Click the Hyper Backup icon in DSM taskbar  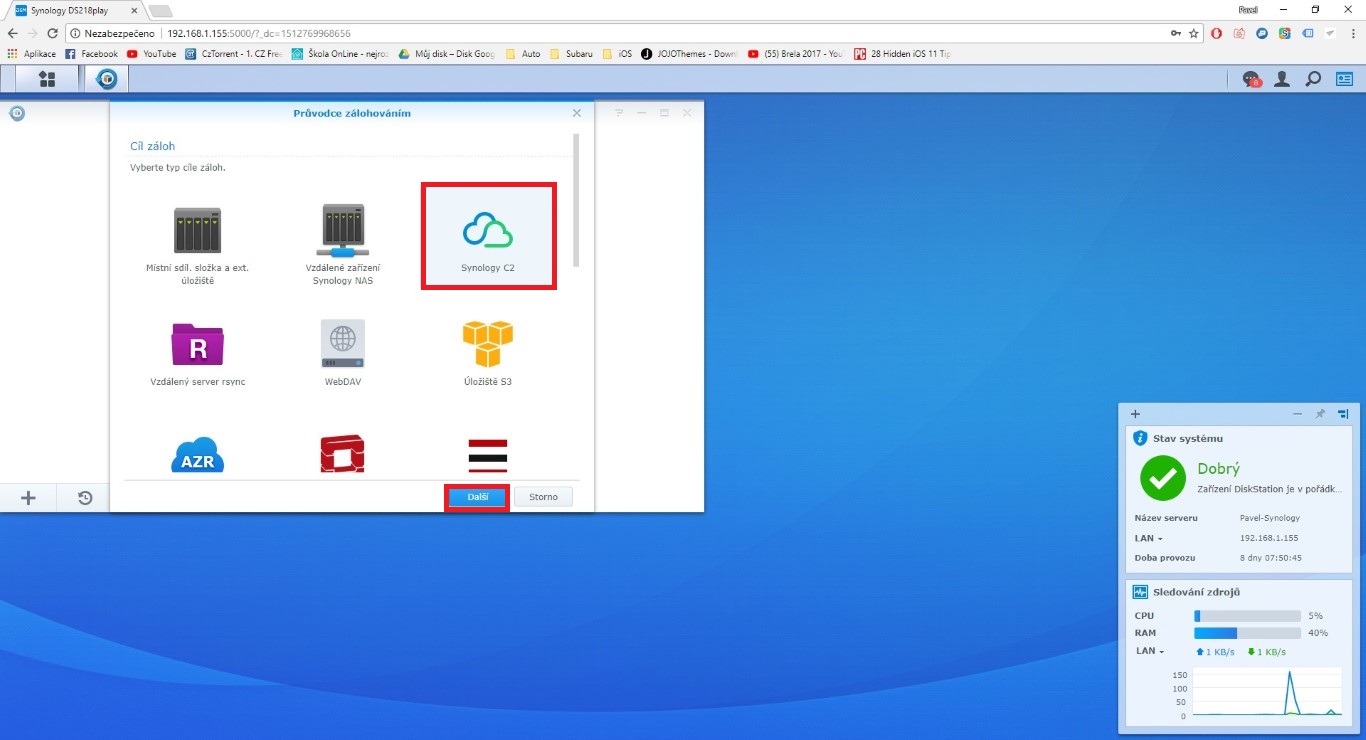coord(106,79)
